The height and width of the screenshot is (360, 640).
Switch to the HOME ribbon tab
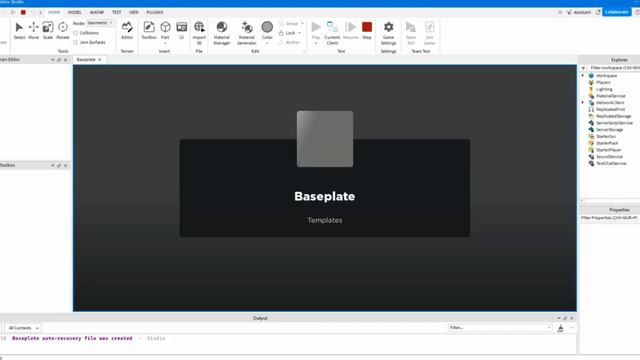point(54,12)
